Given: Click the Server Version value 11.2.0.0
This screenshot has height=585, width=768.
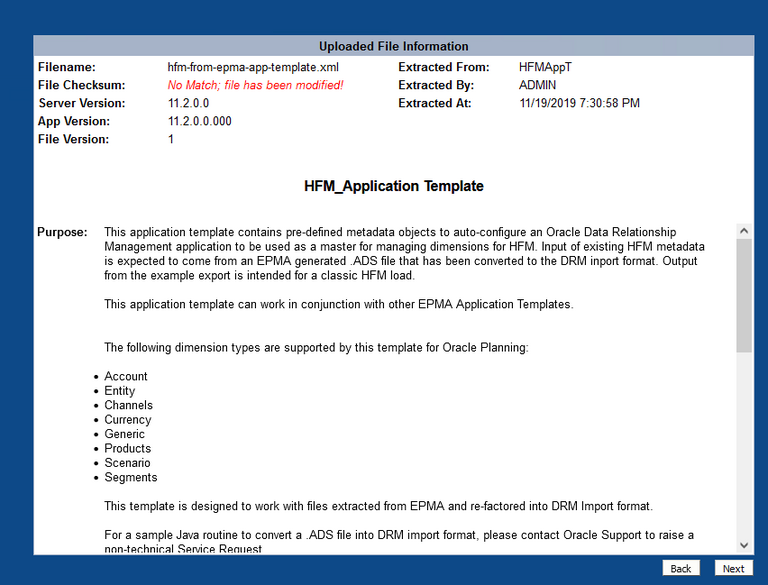Looking at the screenshot, I should pos(188,103).
